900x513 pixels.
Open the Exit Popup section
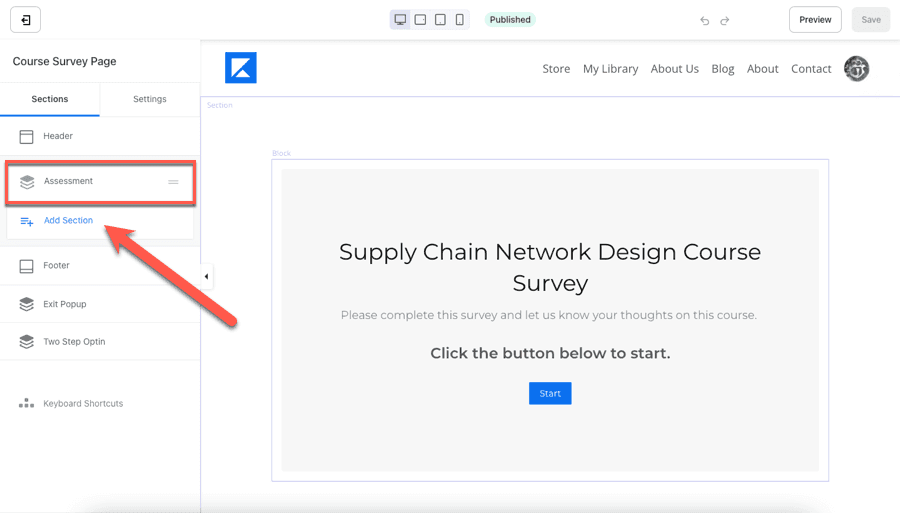[x=65, y=304]
